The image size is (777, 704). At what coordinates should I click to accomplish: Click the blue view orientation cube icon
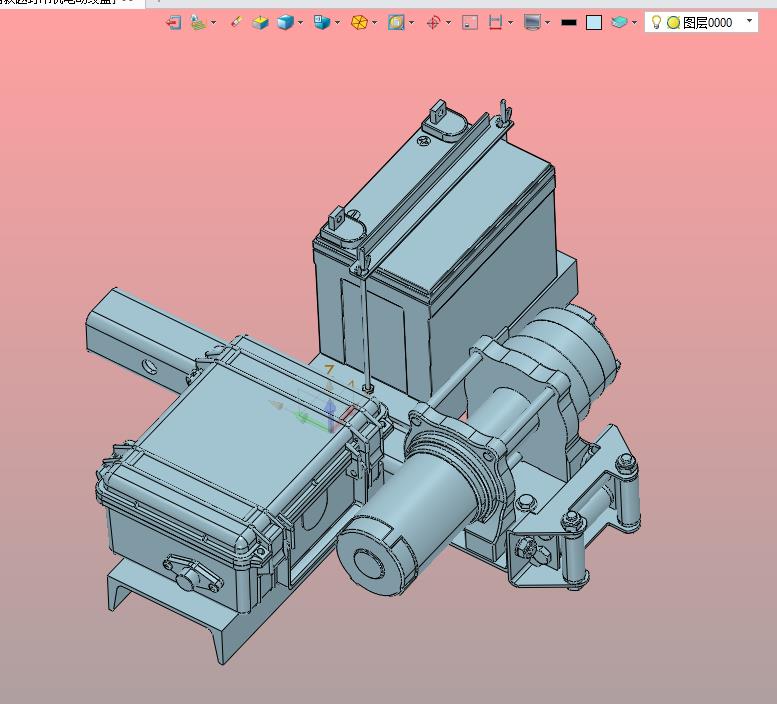pos(321,22)
